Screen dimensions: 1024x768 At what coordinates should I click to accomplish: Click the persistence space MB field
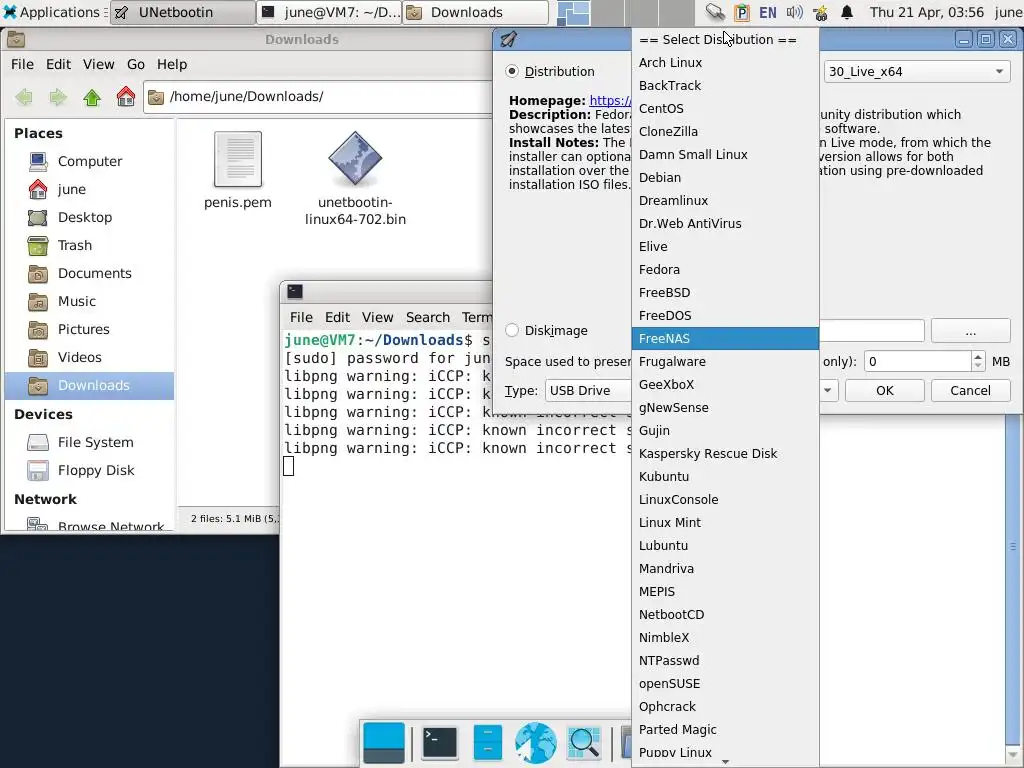(918, 362)
